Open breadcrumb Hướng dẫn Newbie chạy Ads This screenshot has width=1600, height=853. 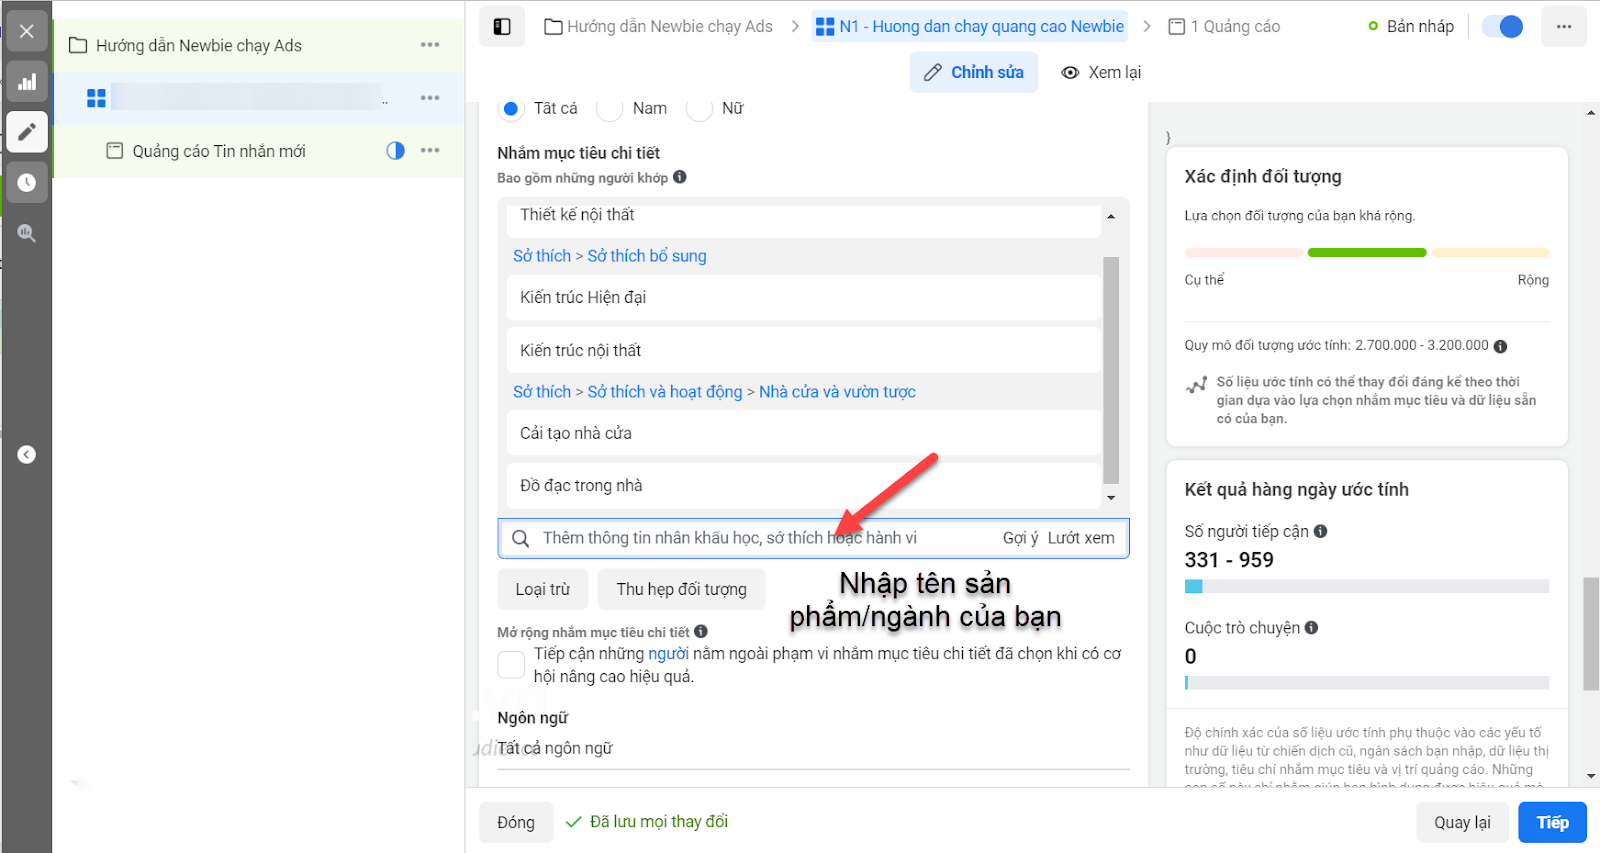(659, 27)
